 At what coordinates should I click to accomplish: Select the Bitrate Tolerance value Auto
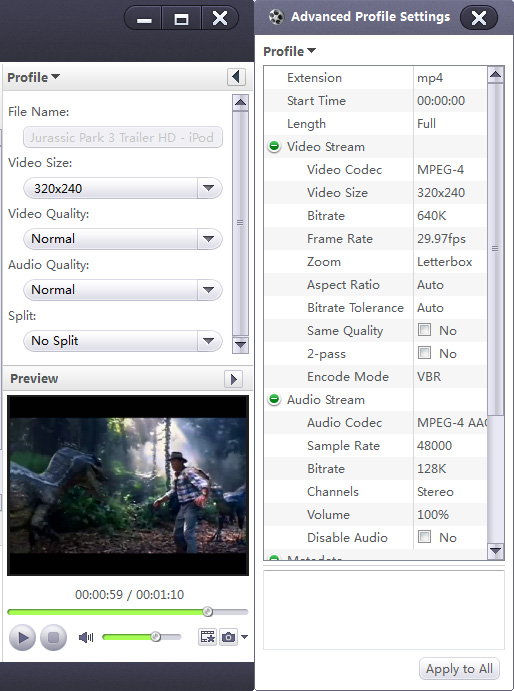(430, 308)
